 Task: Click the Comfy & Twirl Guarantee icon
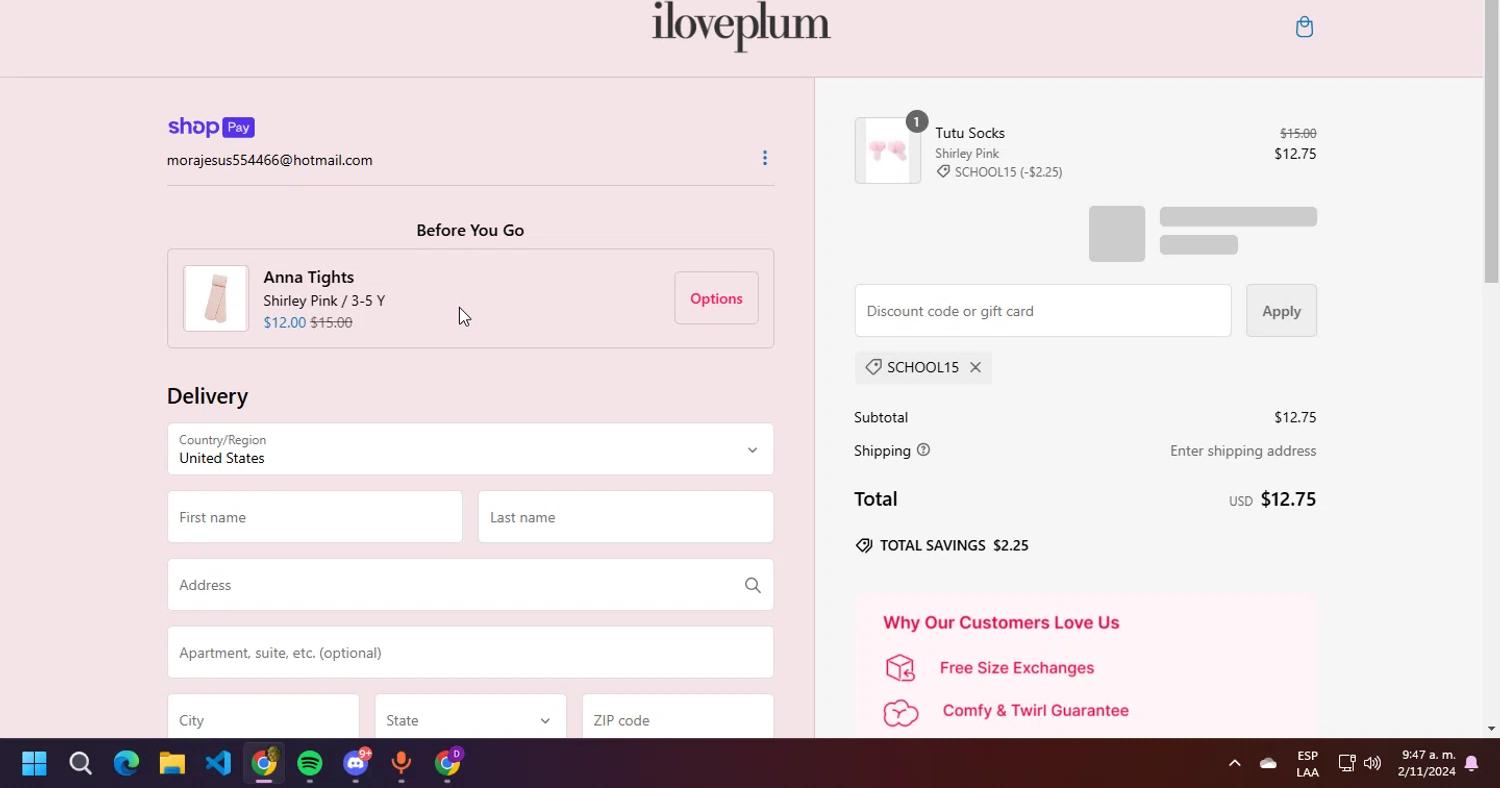pyautogui.click(x=901, y=712)
